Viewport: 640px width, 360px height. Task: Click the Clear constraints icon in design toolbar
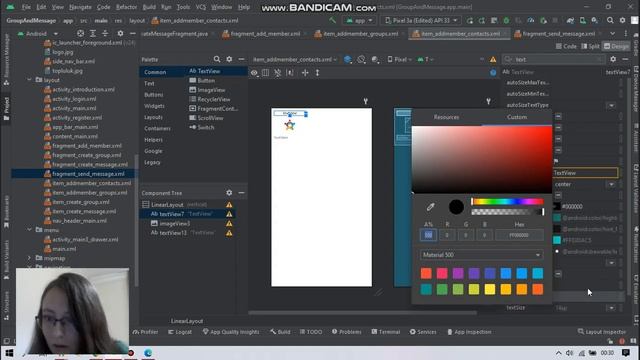click(278, 73)
